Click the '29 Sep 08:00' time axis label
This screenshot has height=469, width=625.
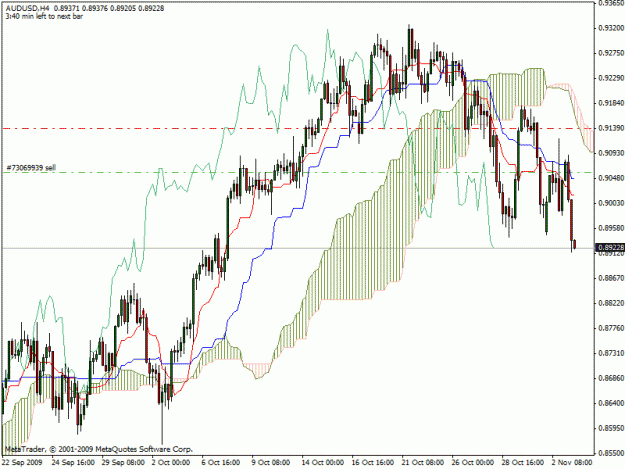123,462
